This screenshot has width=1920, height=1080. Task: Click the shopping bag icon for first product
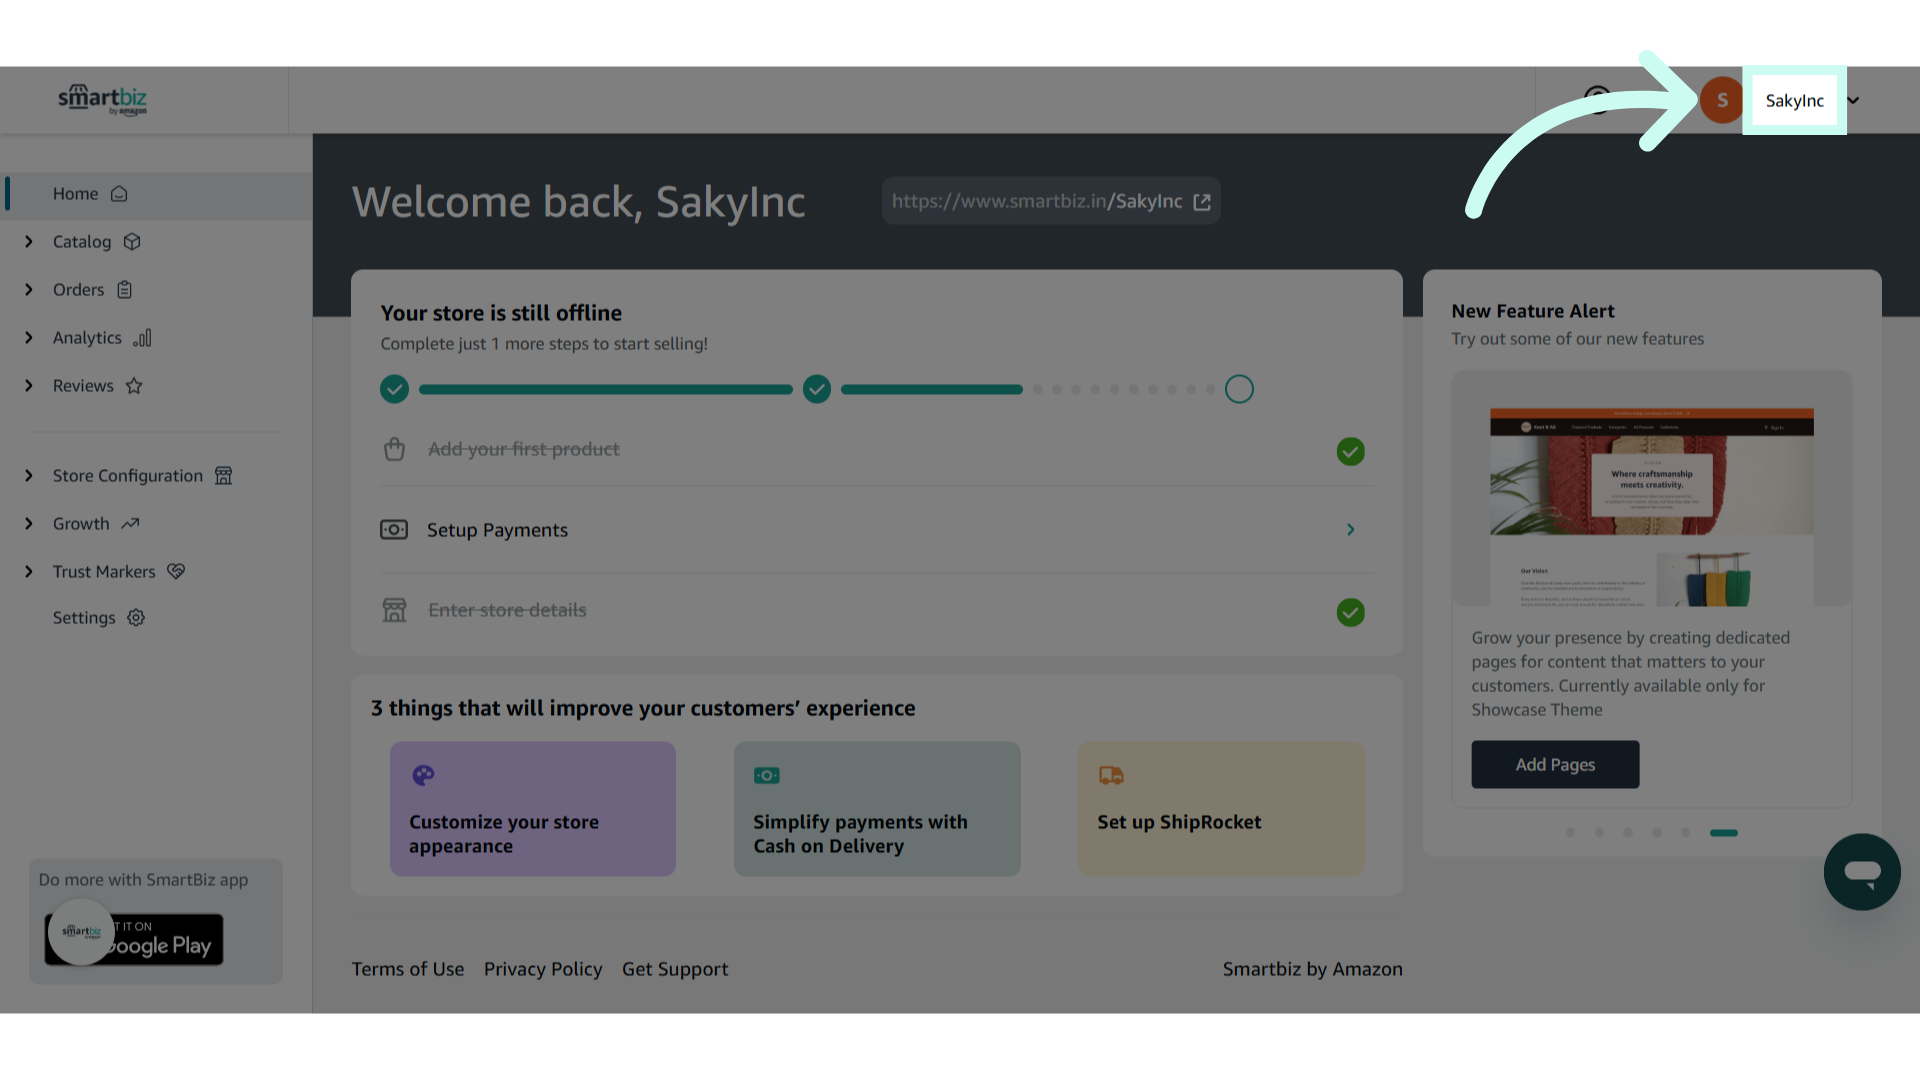(x=394, y=450)
